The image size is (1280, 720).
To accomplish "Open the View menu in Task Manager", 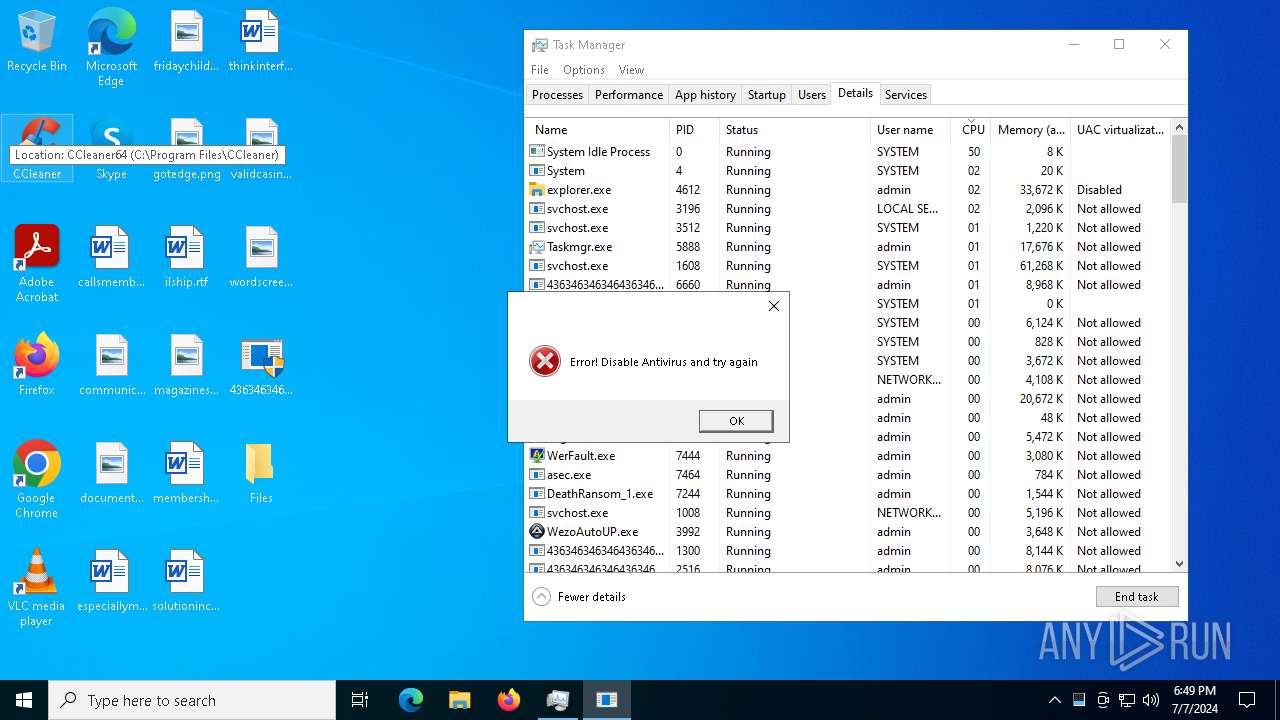I will [x=631, y=70].
